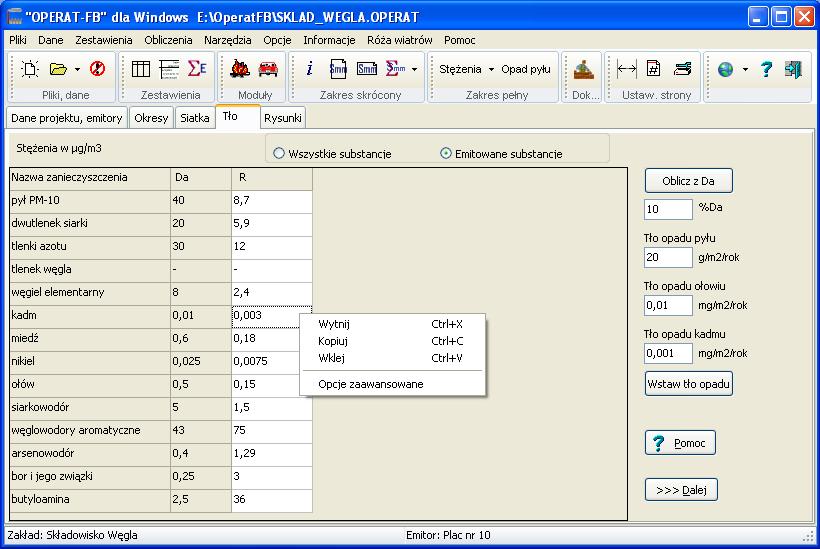The image size is (820, 549).
Task: Click the >>> Dalej button
Action: (x=681, y=490)
